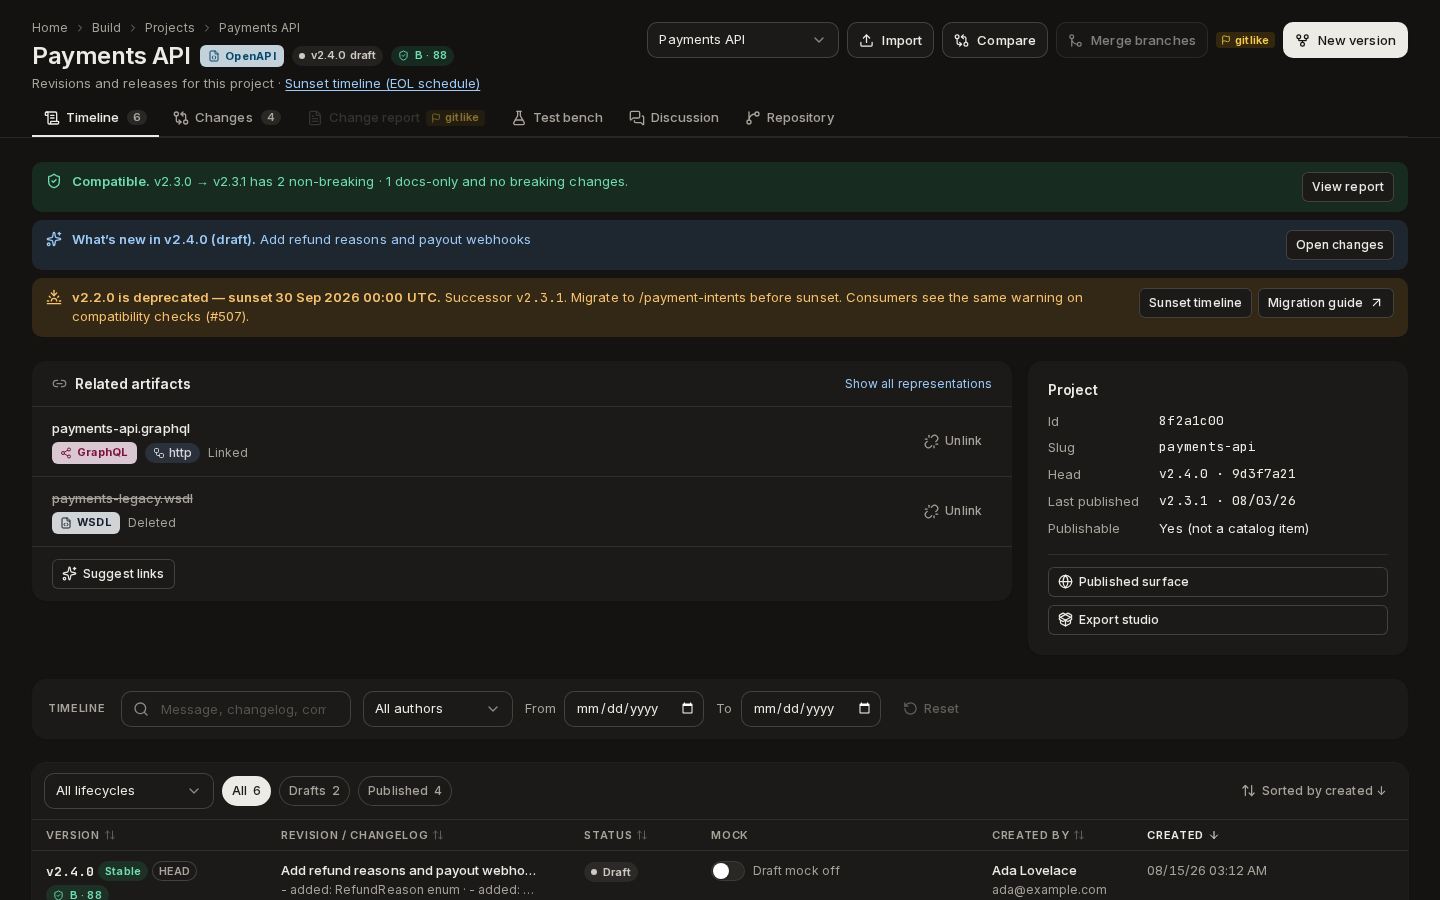
Task: Filter the timeline to Published versions
Action: (405, 791)
